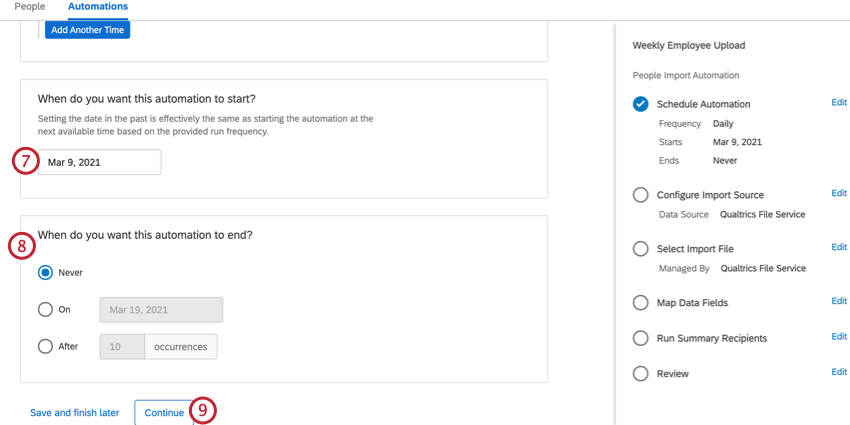Select the Never end option
Screen dimensions: 850x425
click(45, 273)
